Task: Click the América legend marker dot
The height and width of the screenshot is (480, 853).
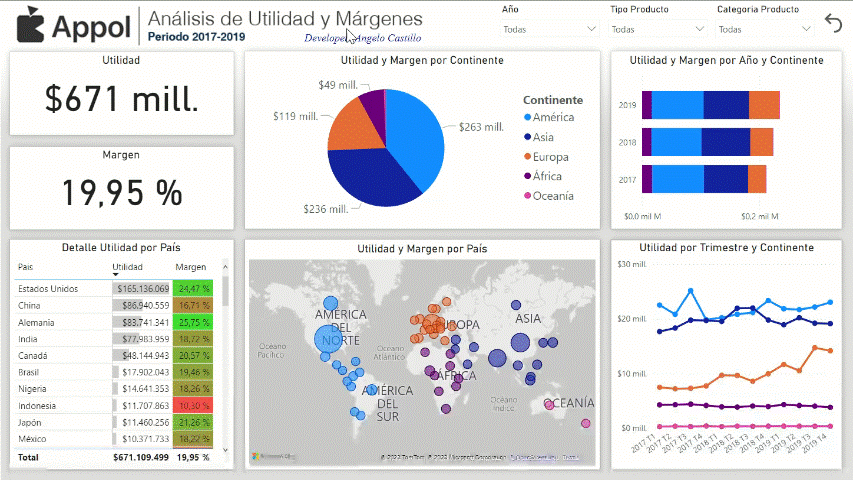Action: (x=528, y=118)
